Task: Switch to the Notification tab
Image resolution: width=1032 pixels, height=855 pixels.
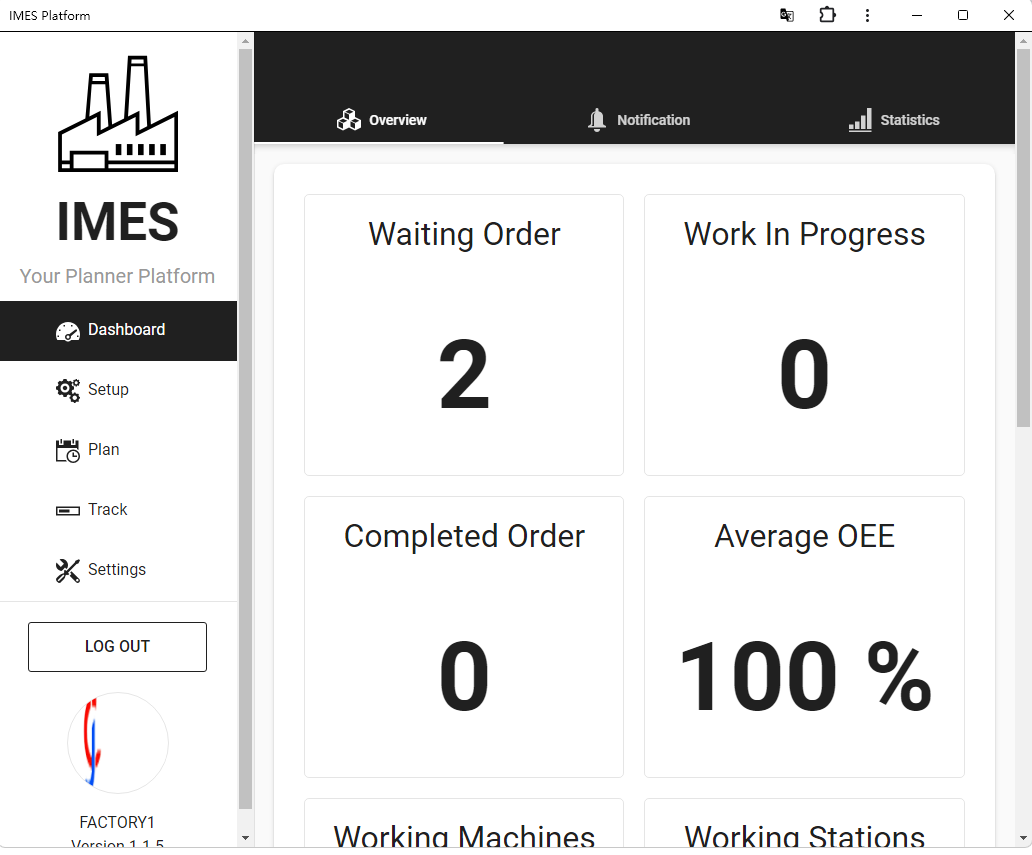Action: pos(639,120)
